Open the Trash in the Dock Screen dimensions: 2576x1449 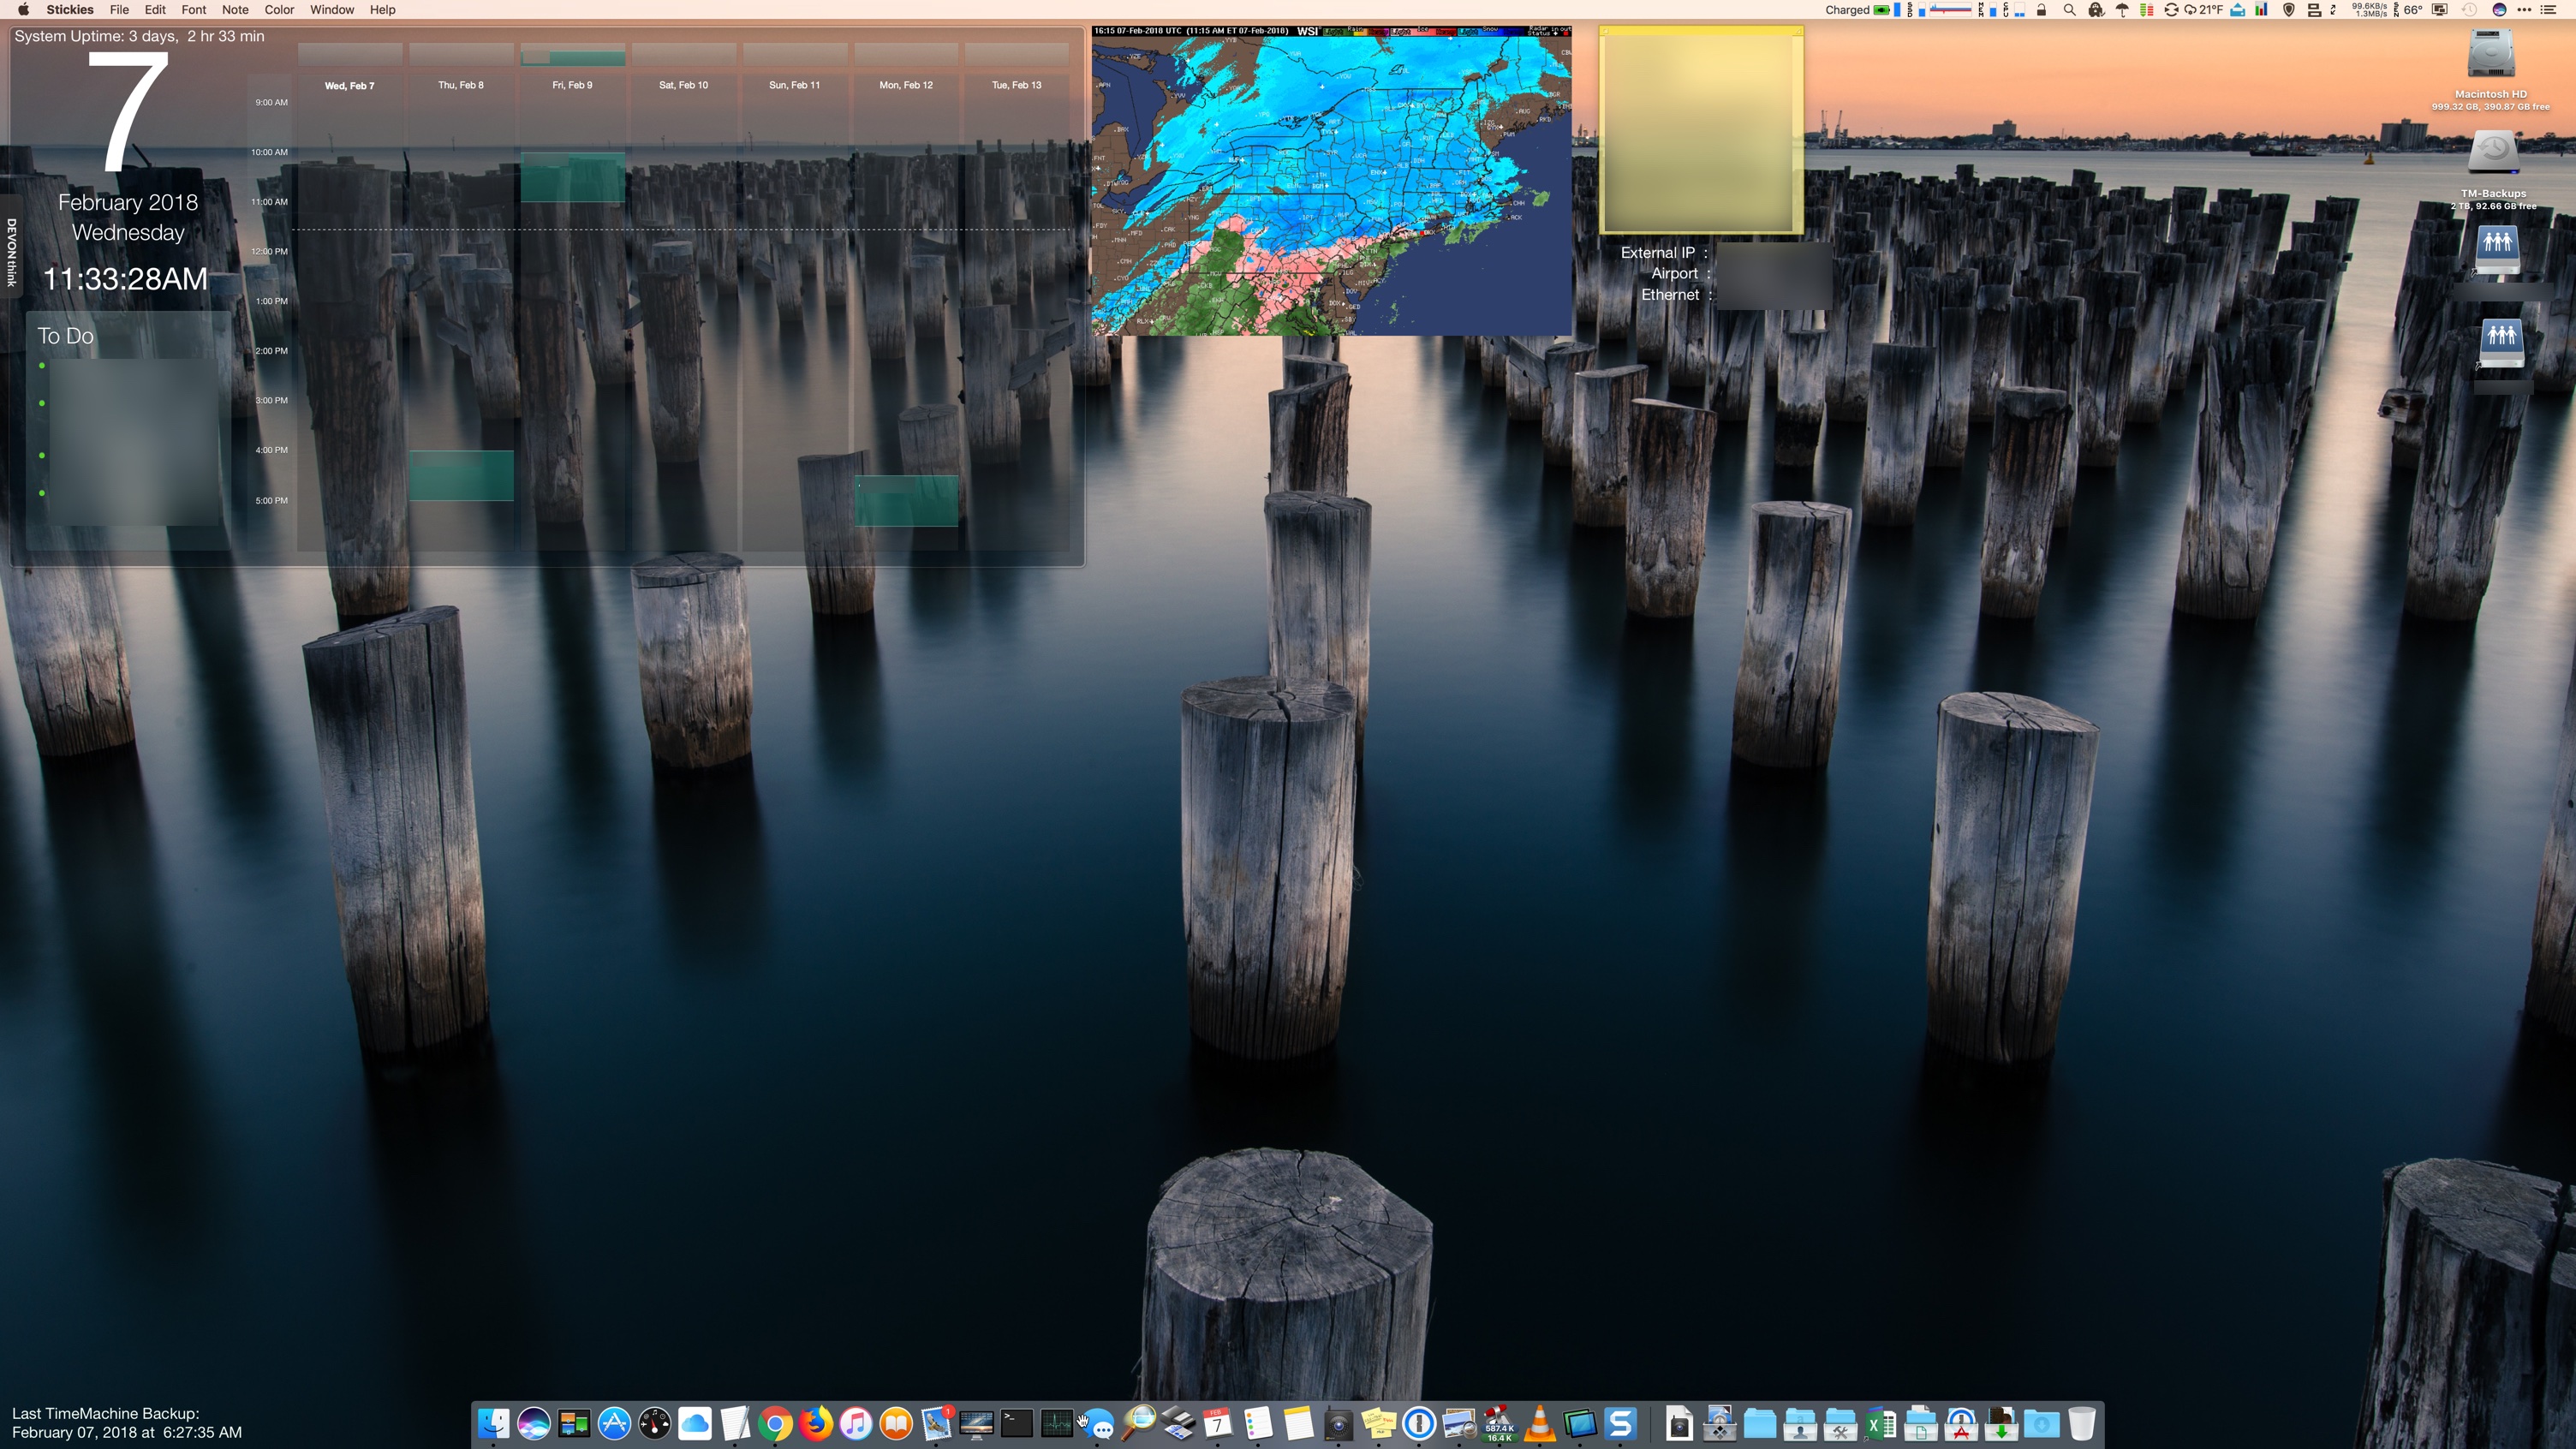[x=2081, y=1423]
